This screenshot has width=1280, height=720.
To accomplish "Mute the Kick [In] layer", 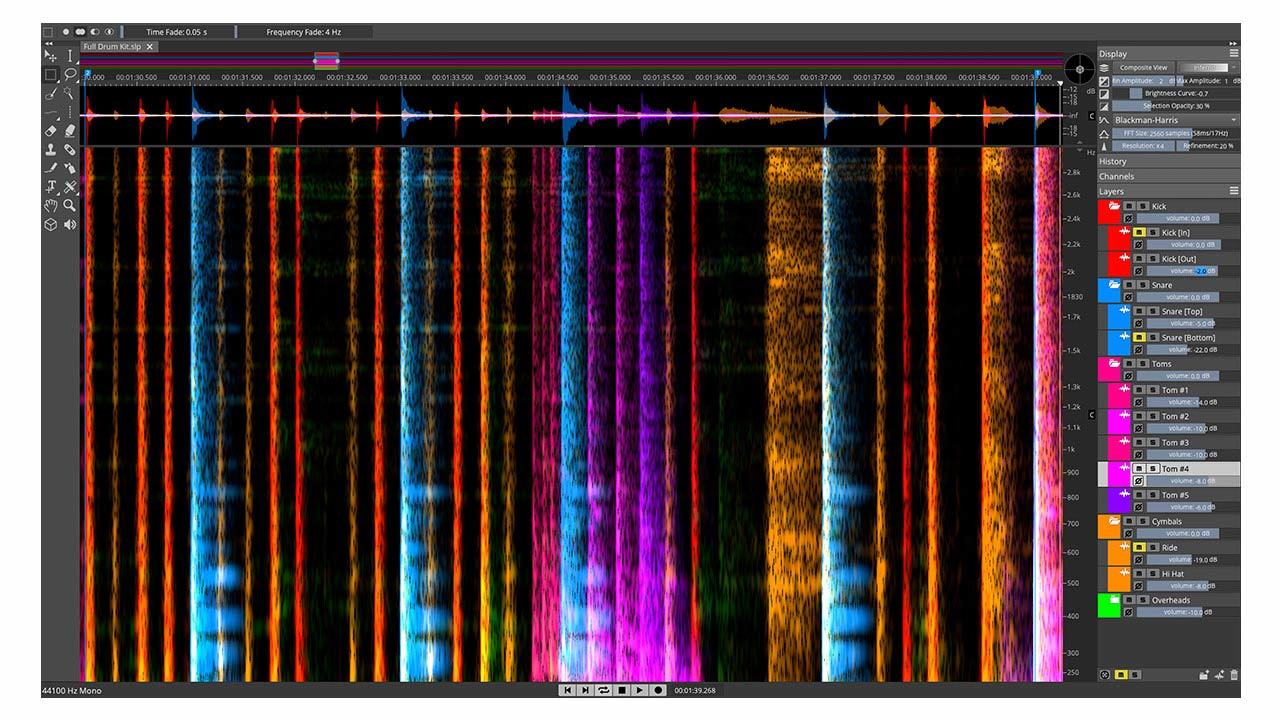I will point(1138,232).
